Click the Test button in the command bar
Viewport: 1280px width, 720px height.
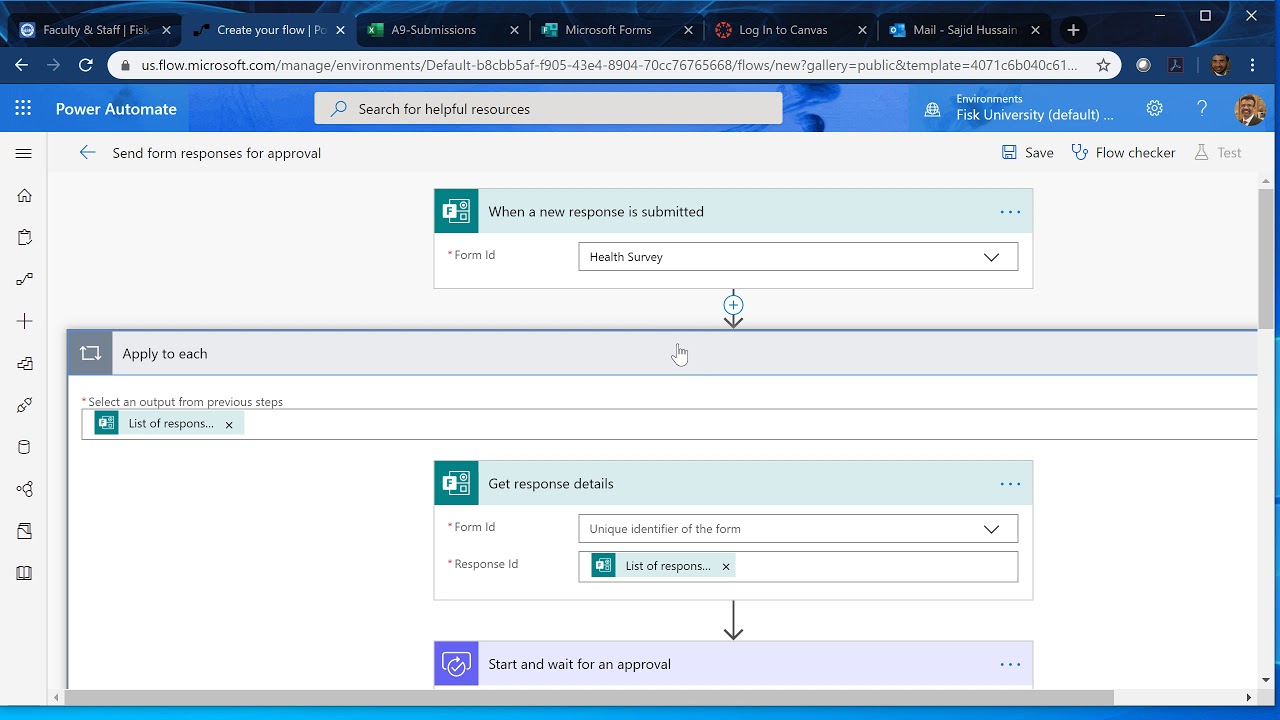(x=1218, y=153)
